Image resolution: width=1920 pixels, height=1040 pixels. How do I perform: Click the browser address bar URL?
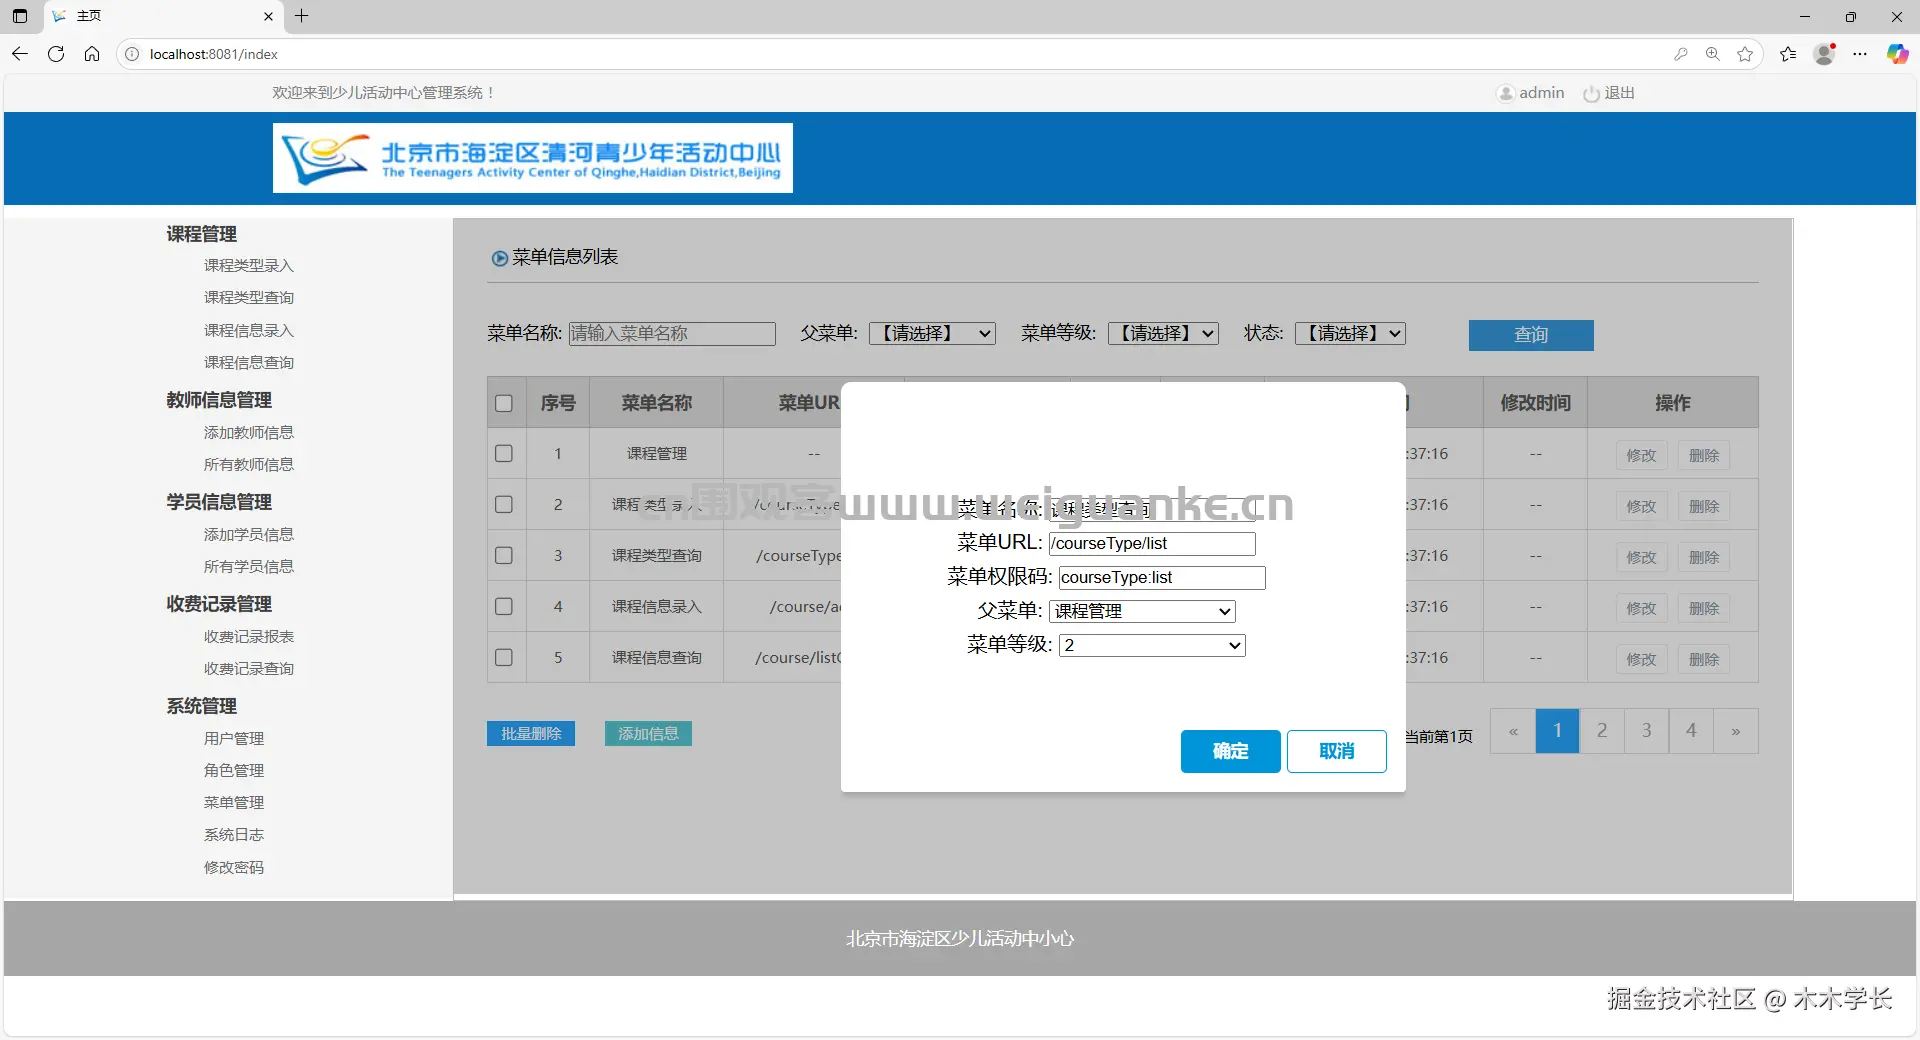213,54
